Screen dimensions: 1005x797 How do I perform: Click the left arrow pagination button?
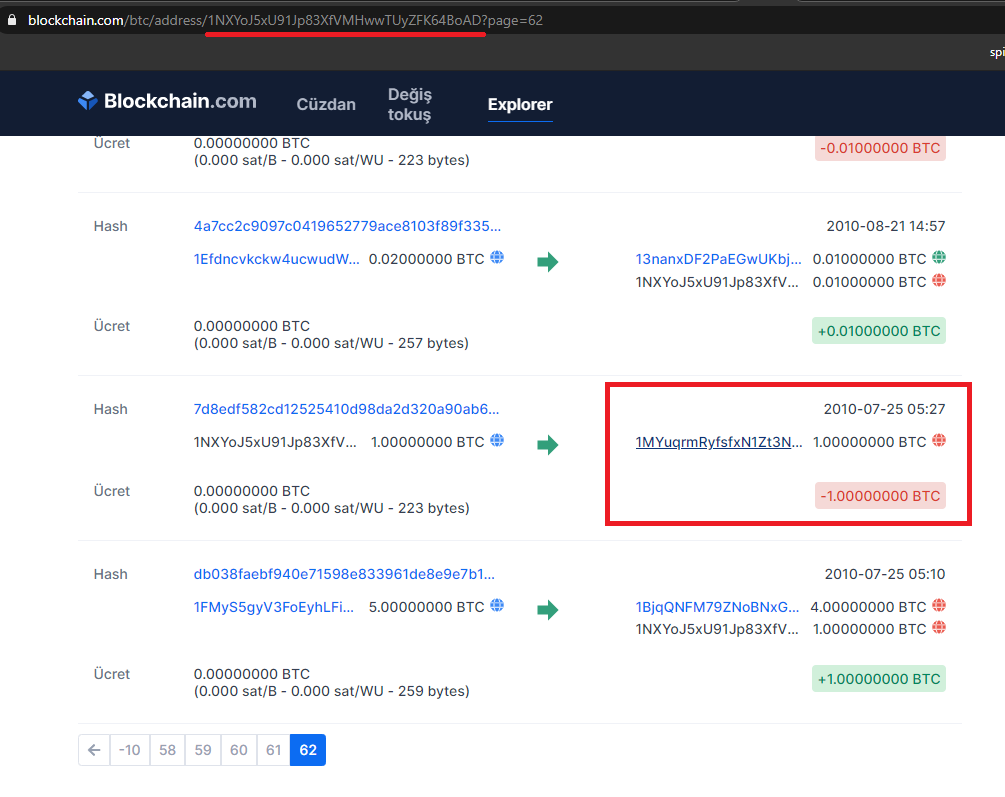coord(94,750)
